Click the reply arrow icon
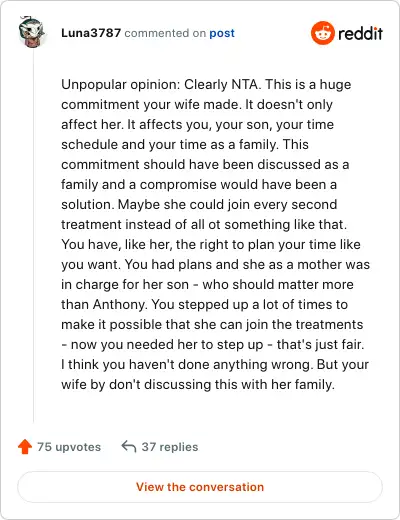 (x=129, y=446)
